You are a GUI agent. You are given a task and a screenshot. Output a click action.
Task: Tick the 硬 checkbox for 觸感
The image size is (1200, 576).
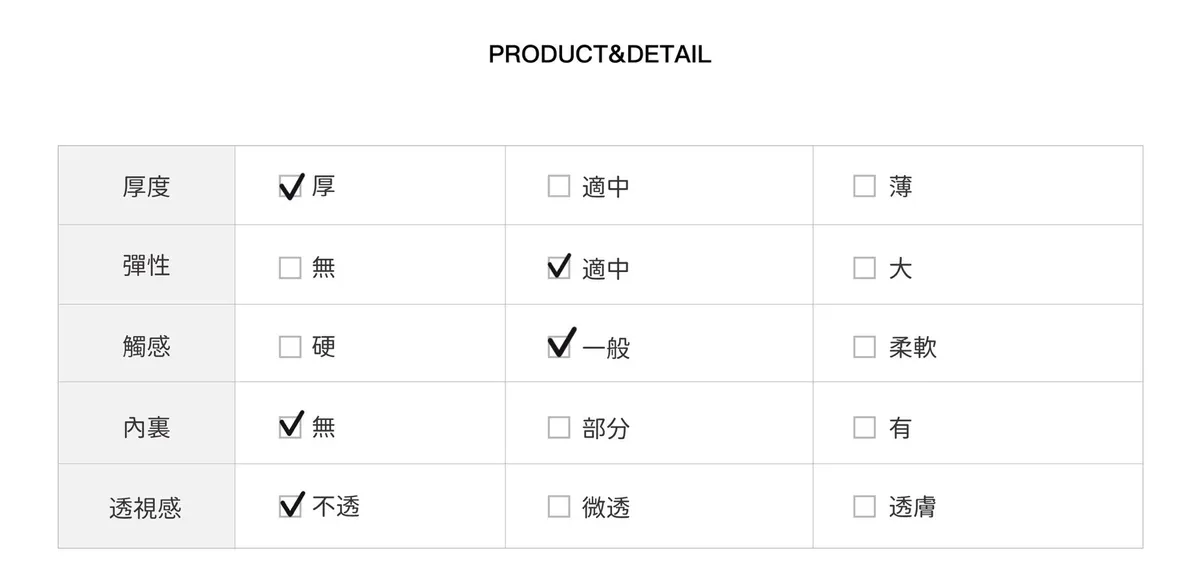coord(290,347)
